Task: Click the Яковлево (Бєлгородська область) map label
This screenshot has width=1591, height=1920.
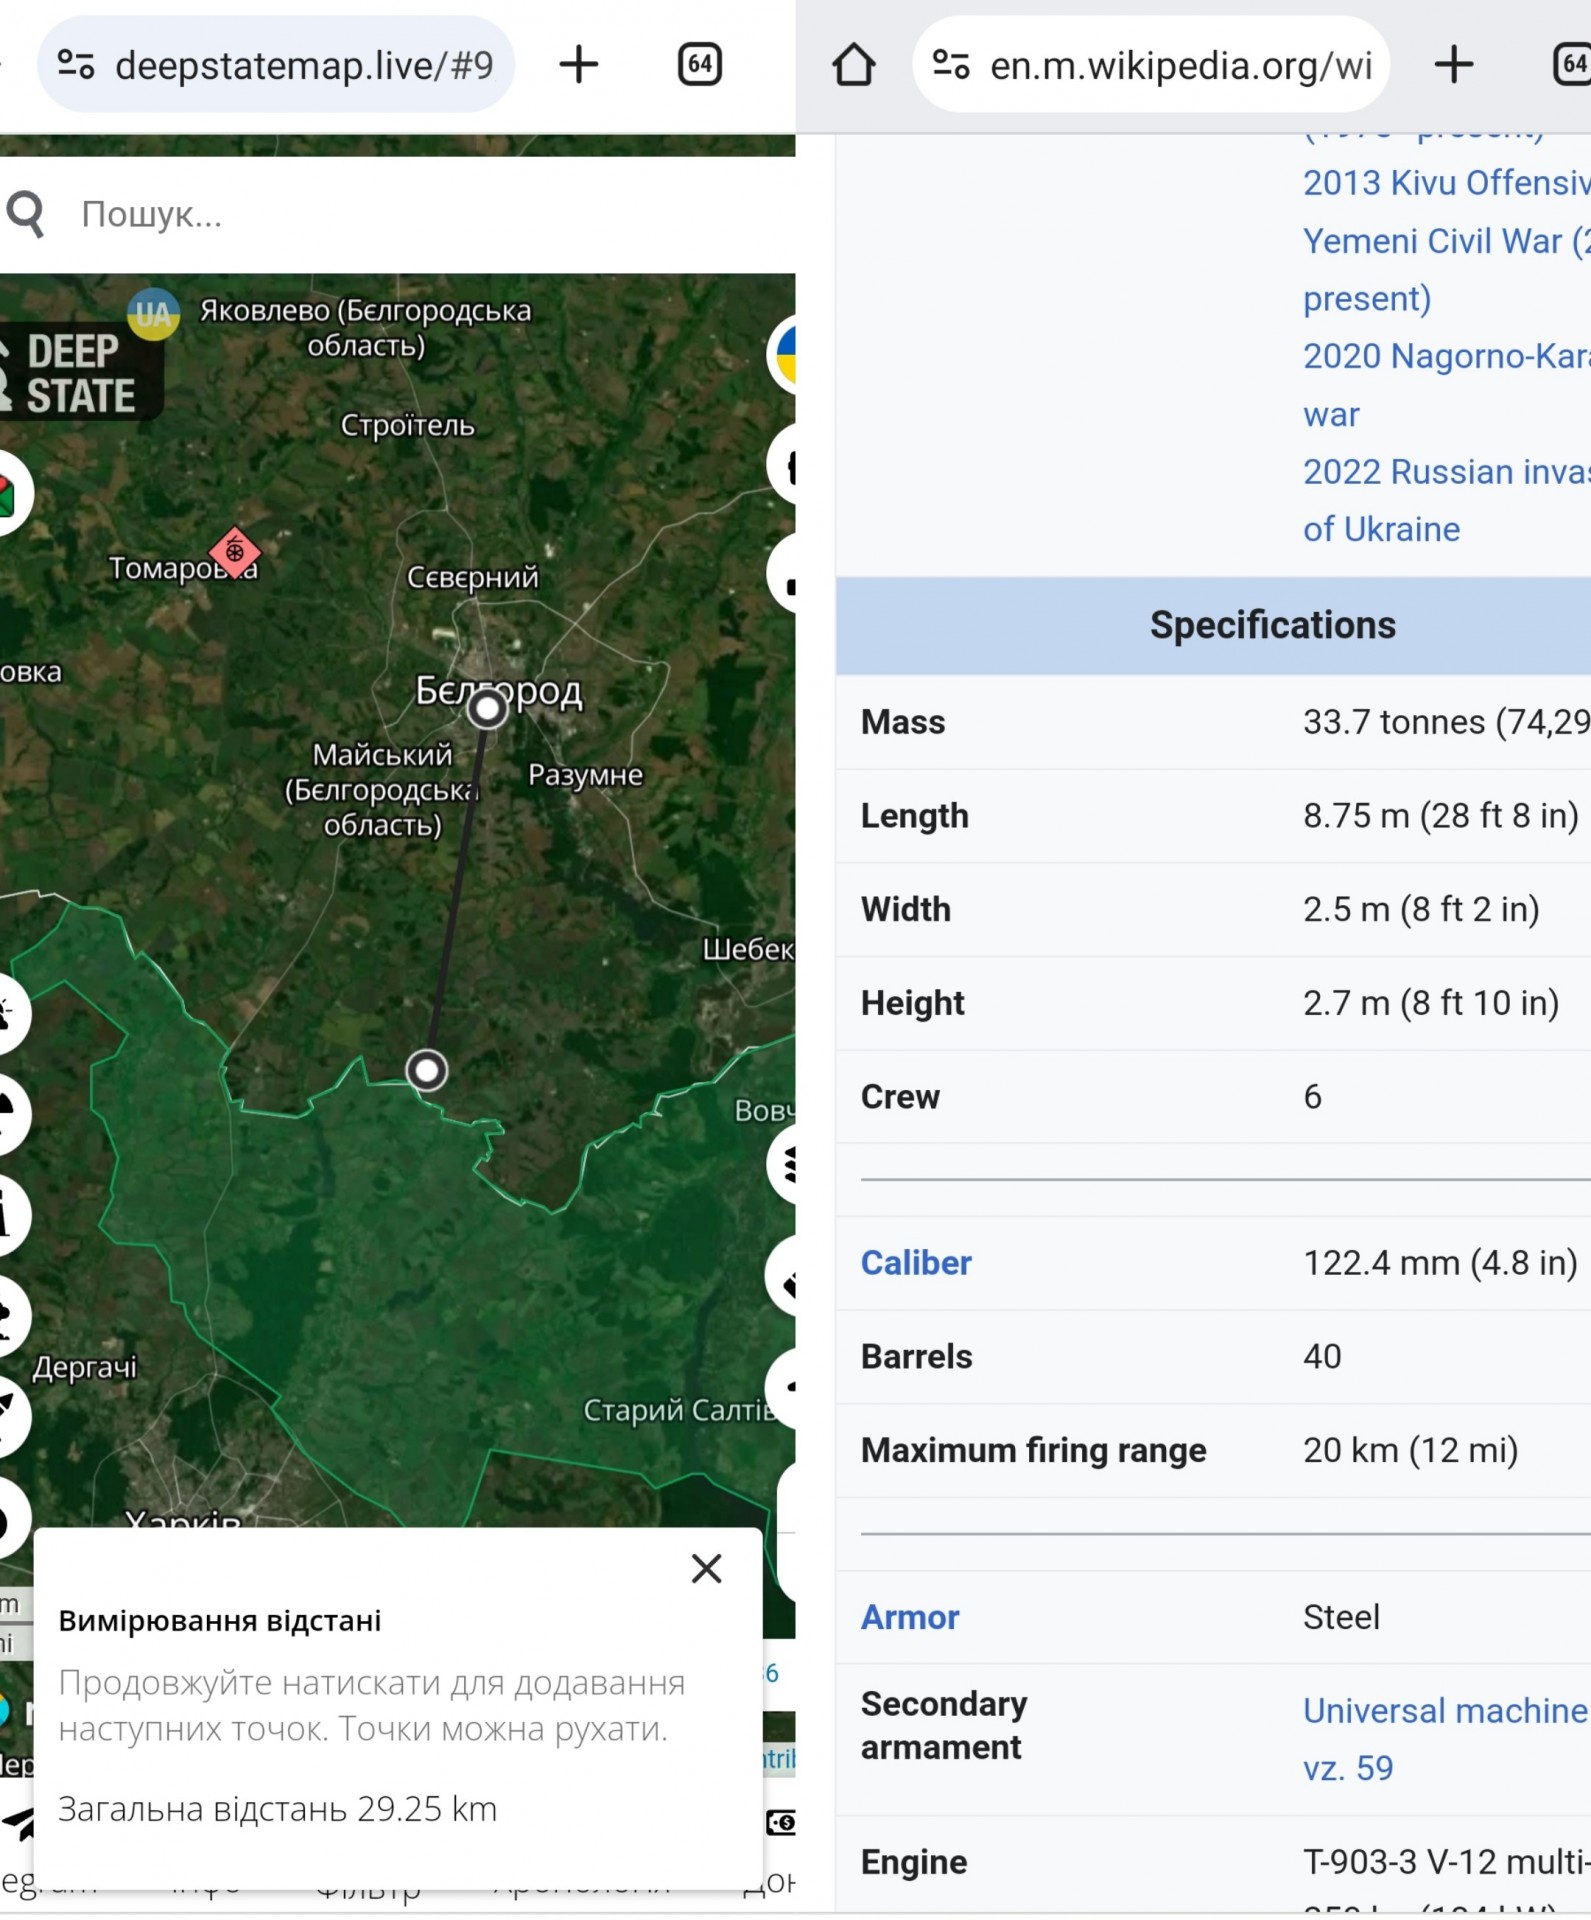Action: point(366,328)
